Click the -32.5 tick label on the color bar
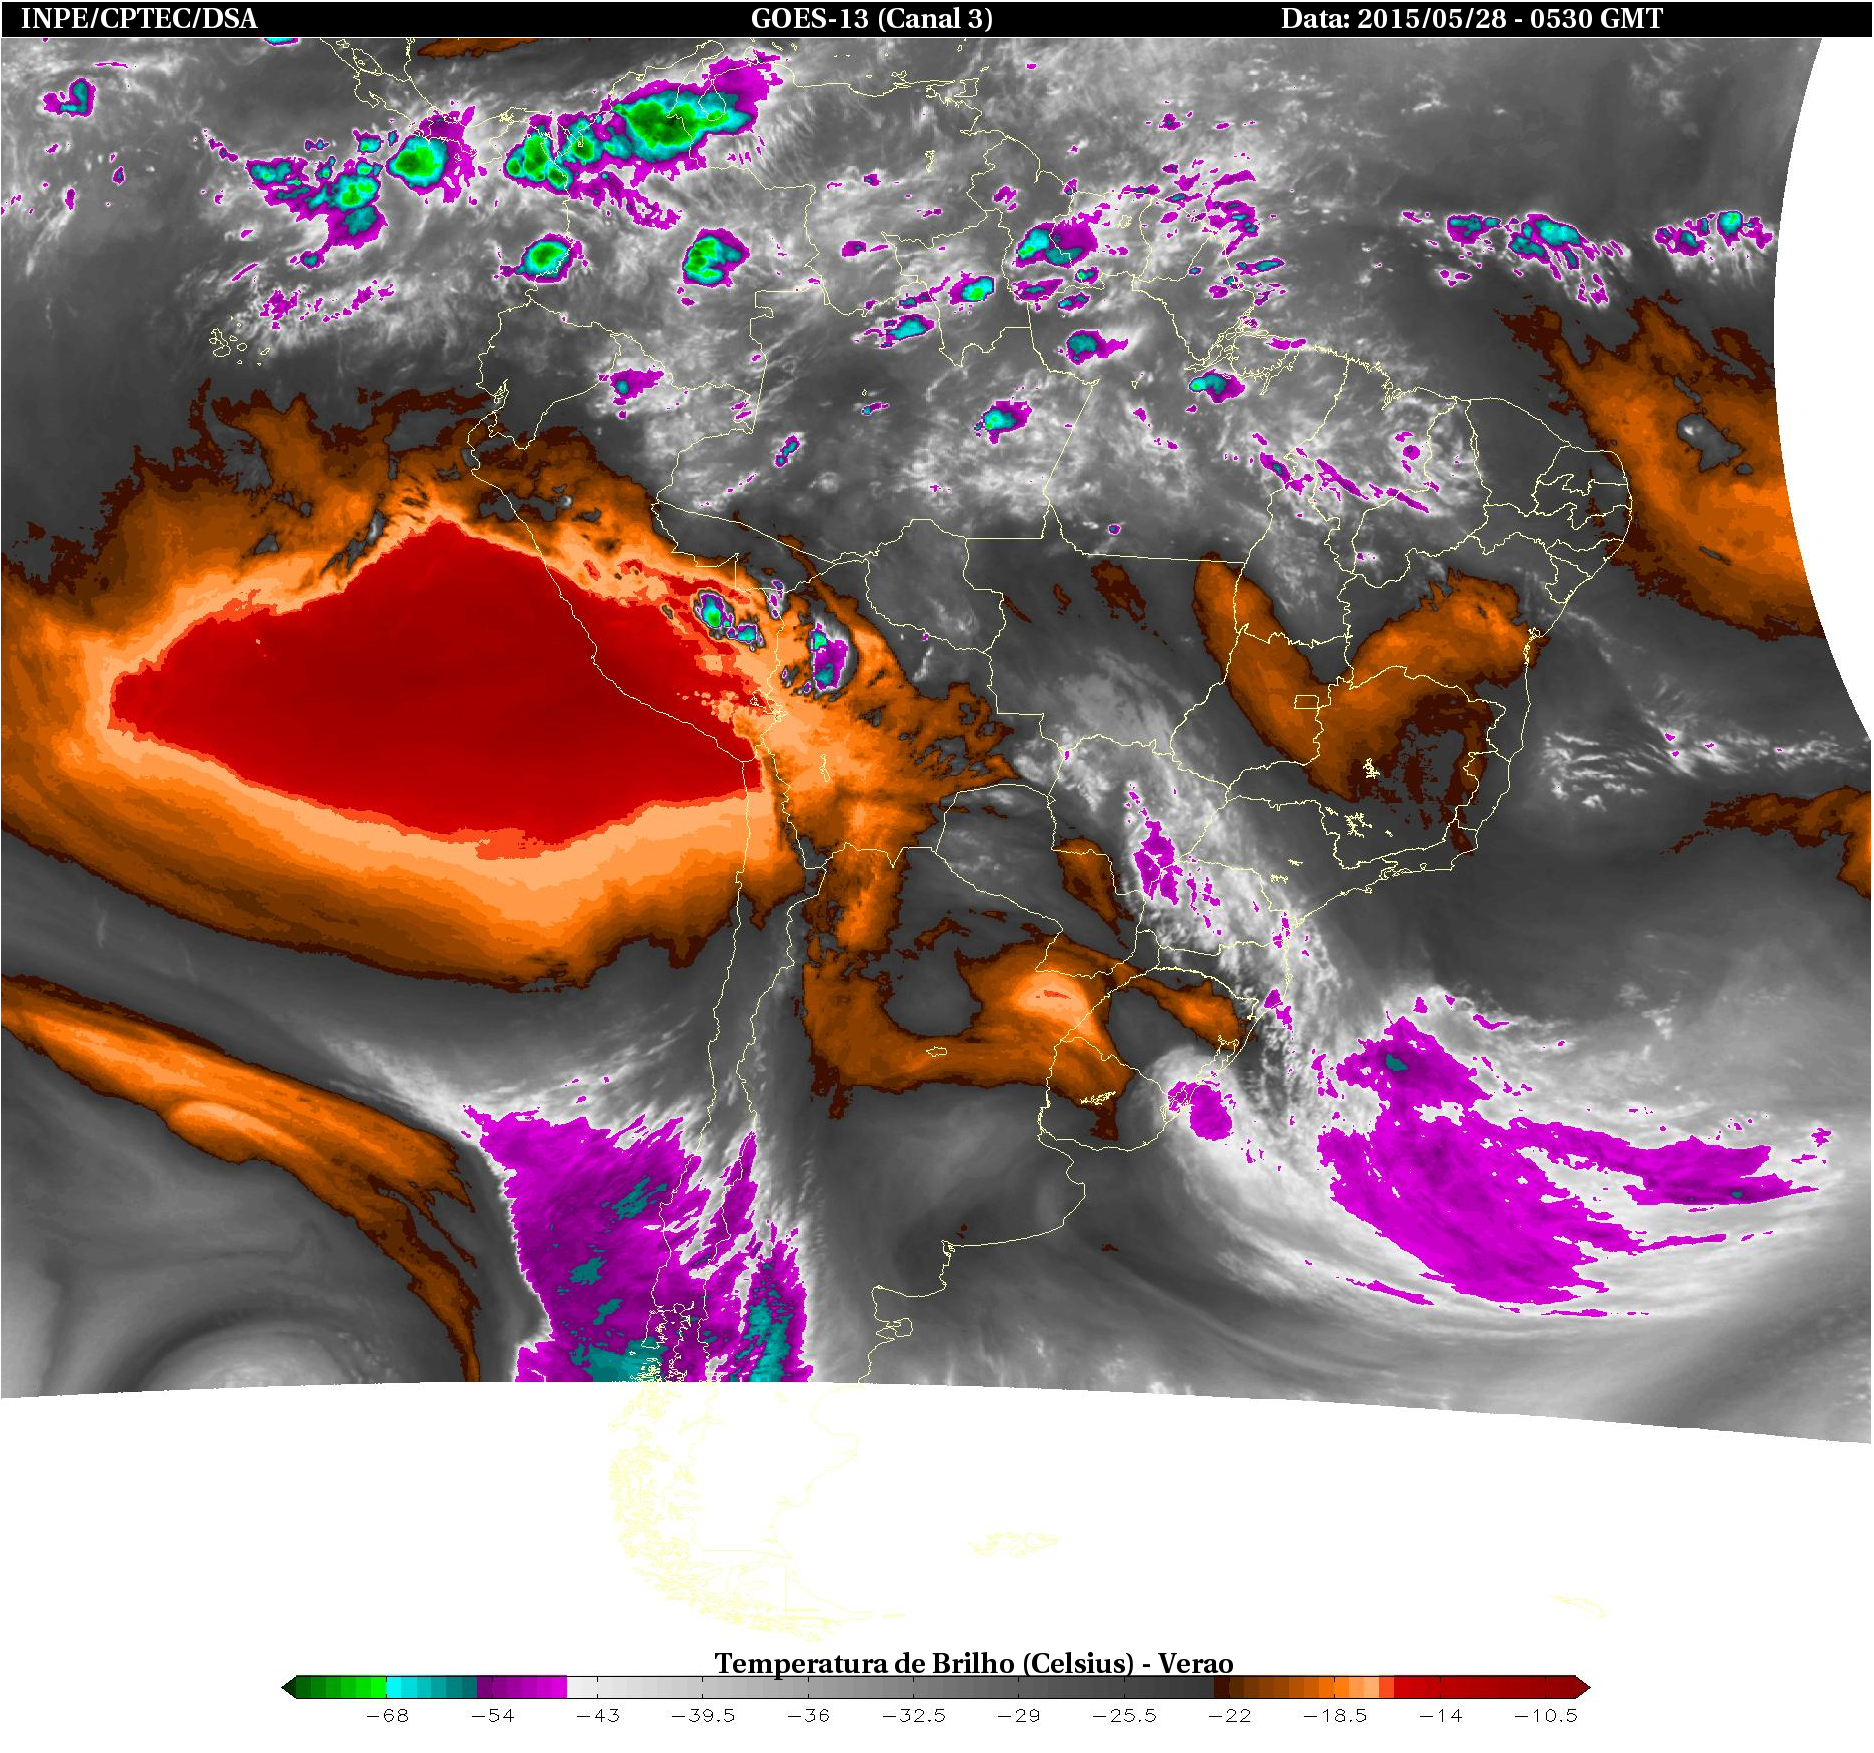Screen dimensions: 1874x1753 (x=914, y=1716)
